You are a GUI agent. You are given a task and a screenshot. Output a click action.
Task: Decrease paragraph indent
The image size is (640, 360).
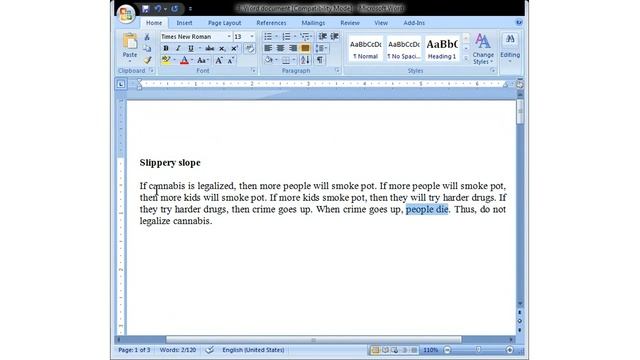(322, 37)
